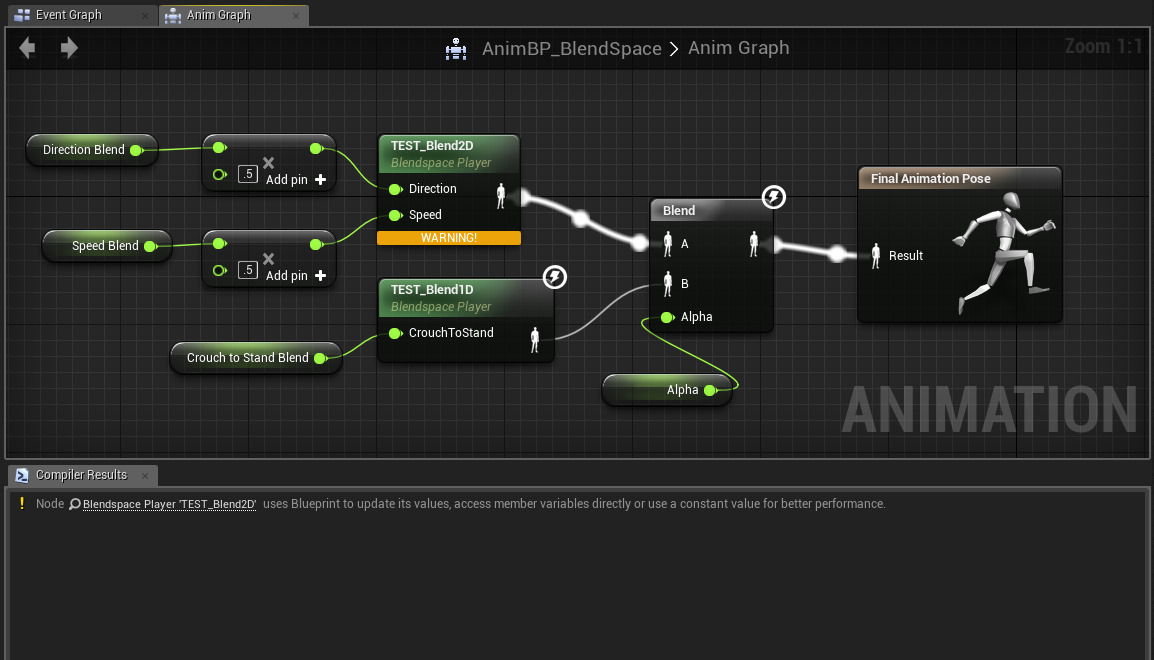Go forward with the right navigation arrow
This screenshot has height=660, width=1154.
pyautogui.click(x=69, y=48)
